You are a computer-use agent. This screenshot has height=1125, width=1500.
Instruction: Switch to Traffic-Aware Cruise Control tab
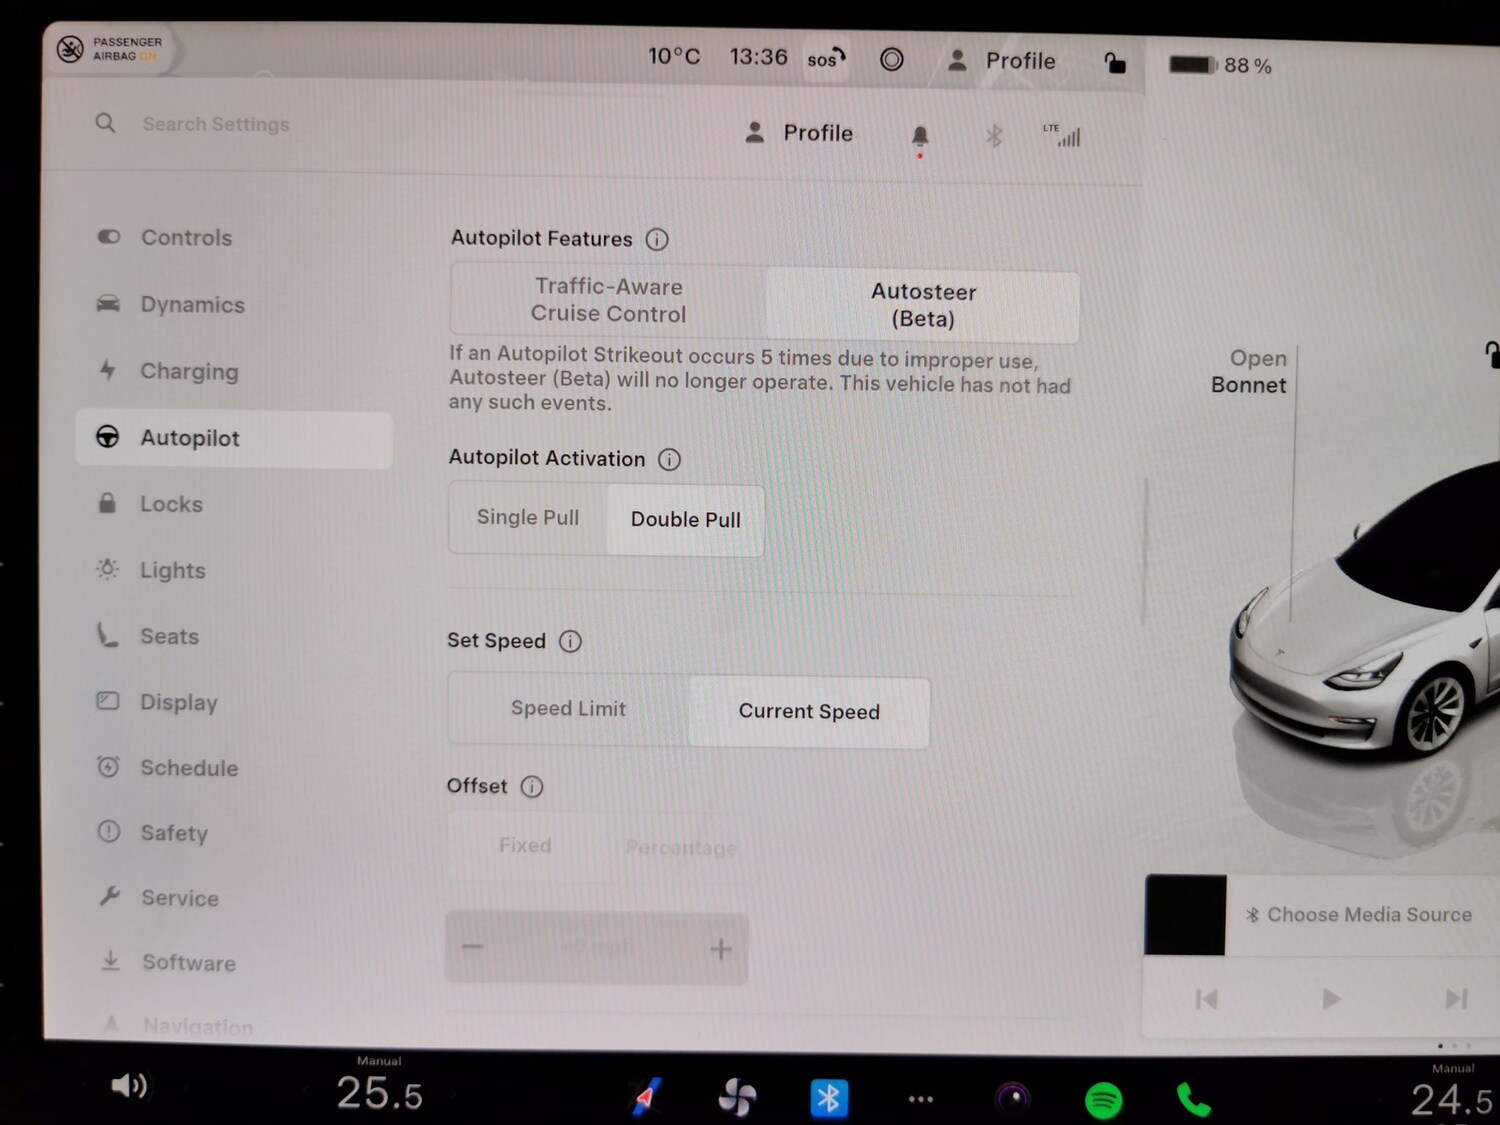(x=608, y=300)
